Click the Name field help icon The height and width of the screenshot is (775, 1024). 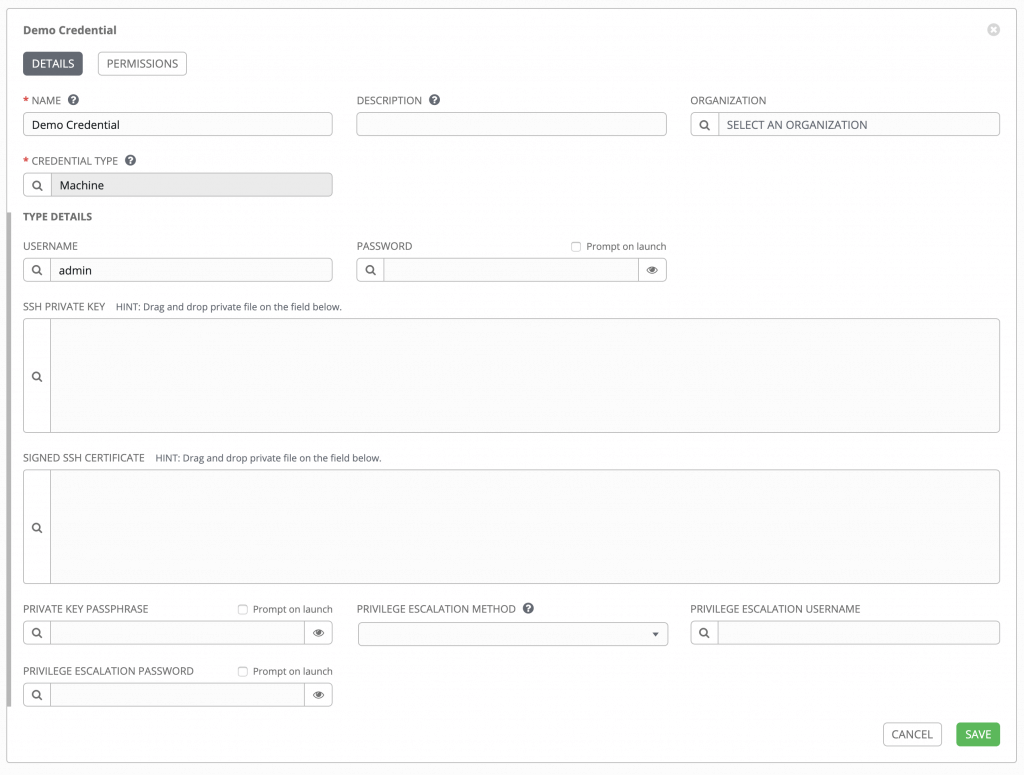click(74, 100)
